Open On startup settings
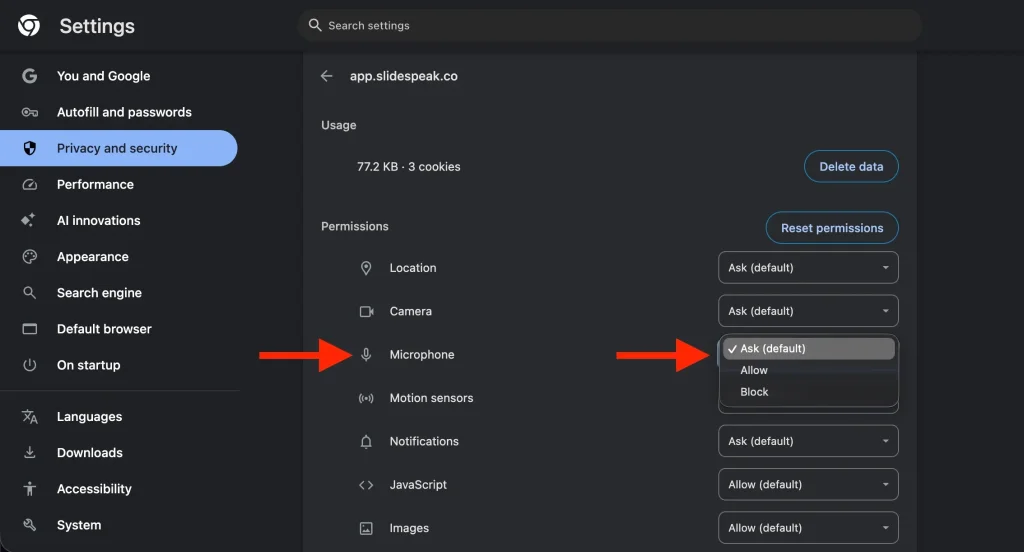Image resolution: width=1024 pixels, height=552 pixels. point(118,365)
